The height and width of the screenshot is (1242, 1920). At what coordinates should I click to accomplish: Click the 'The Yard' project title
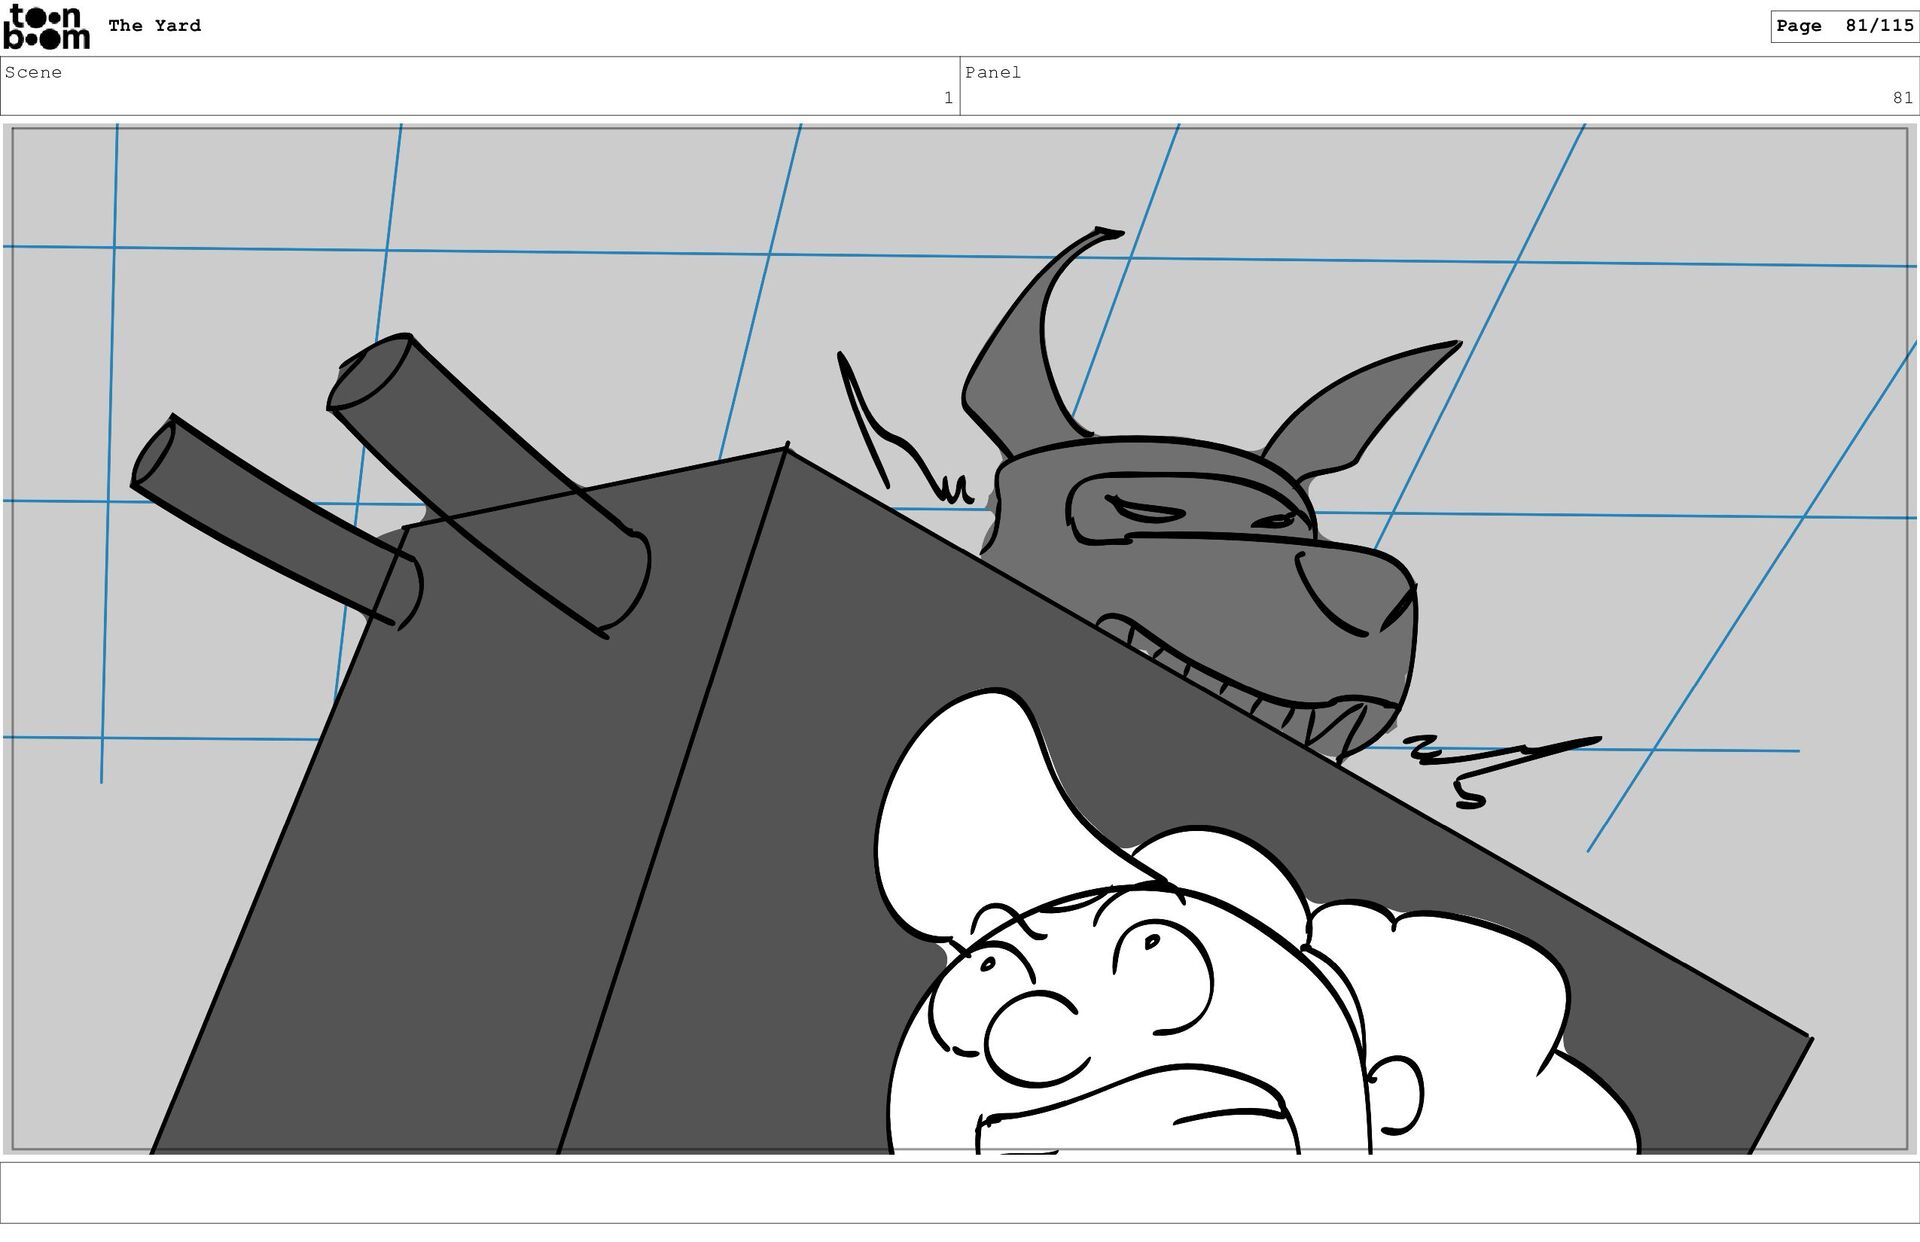(x=154, y=26)
